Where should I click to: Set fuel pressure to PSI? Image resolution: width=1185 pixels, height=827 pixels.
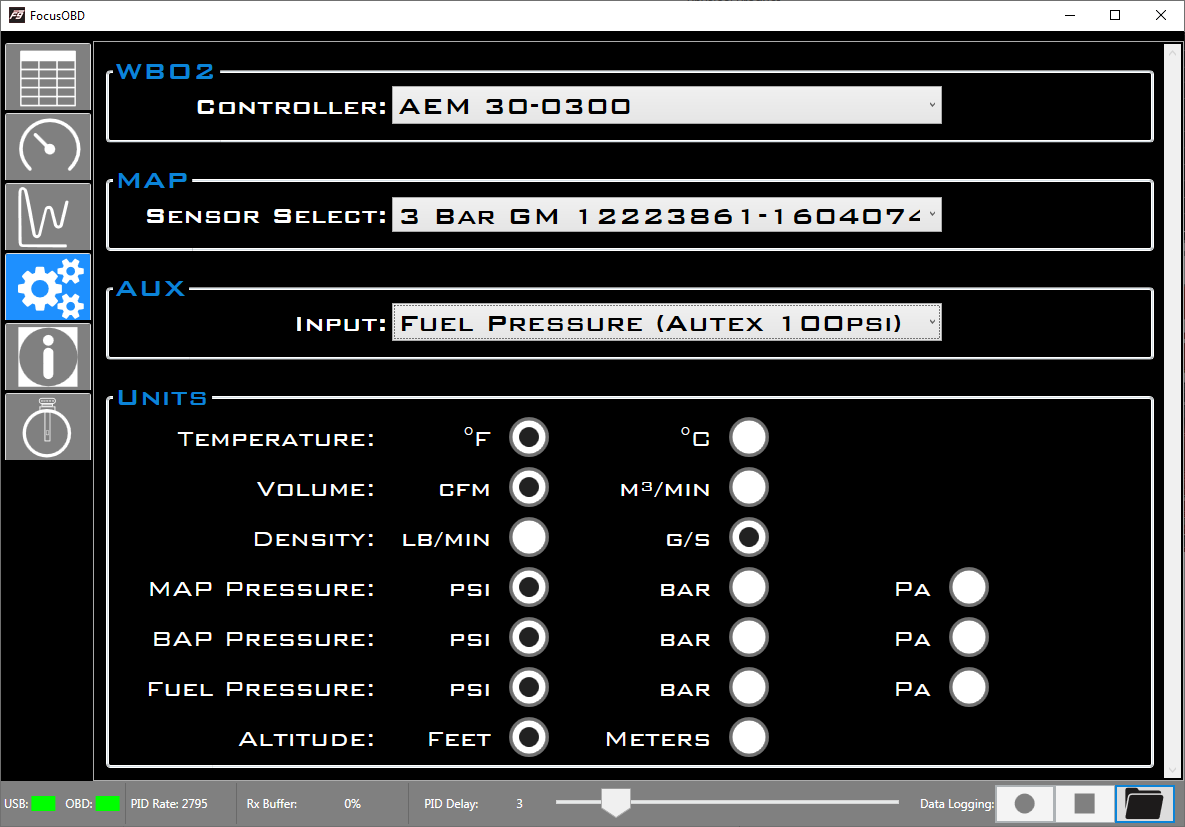click(528, 687)
